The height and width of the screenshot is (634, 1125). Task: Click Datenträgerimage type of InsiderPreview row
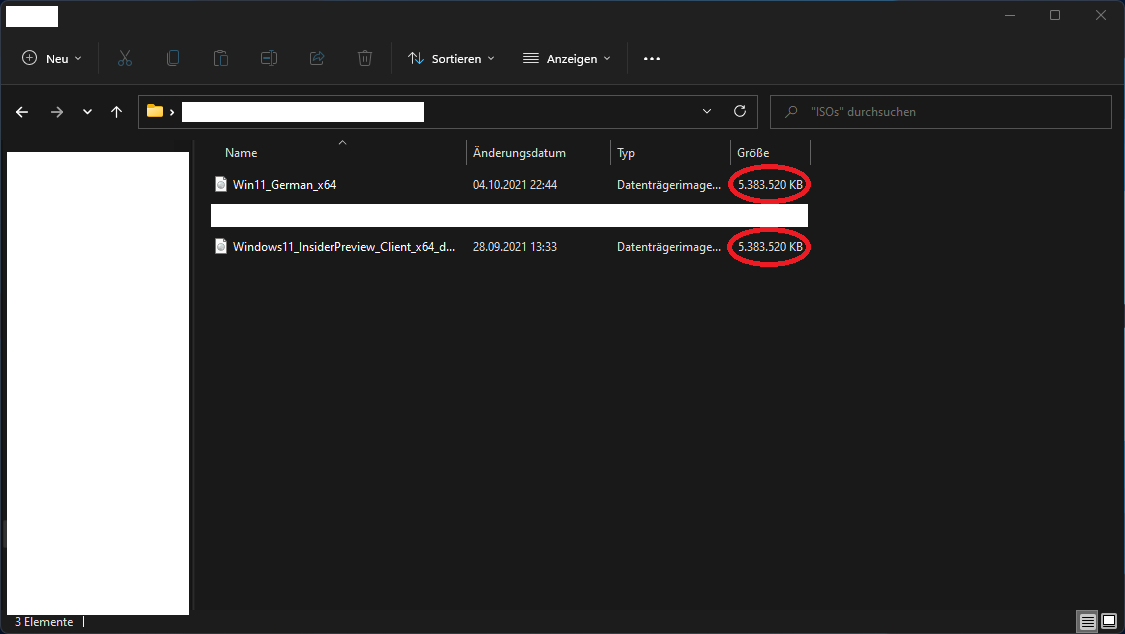tap(669, 247)
